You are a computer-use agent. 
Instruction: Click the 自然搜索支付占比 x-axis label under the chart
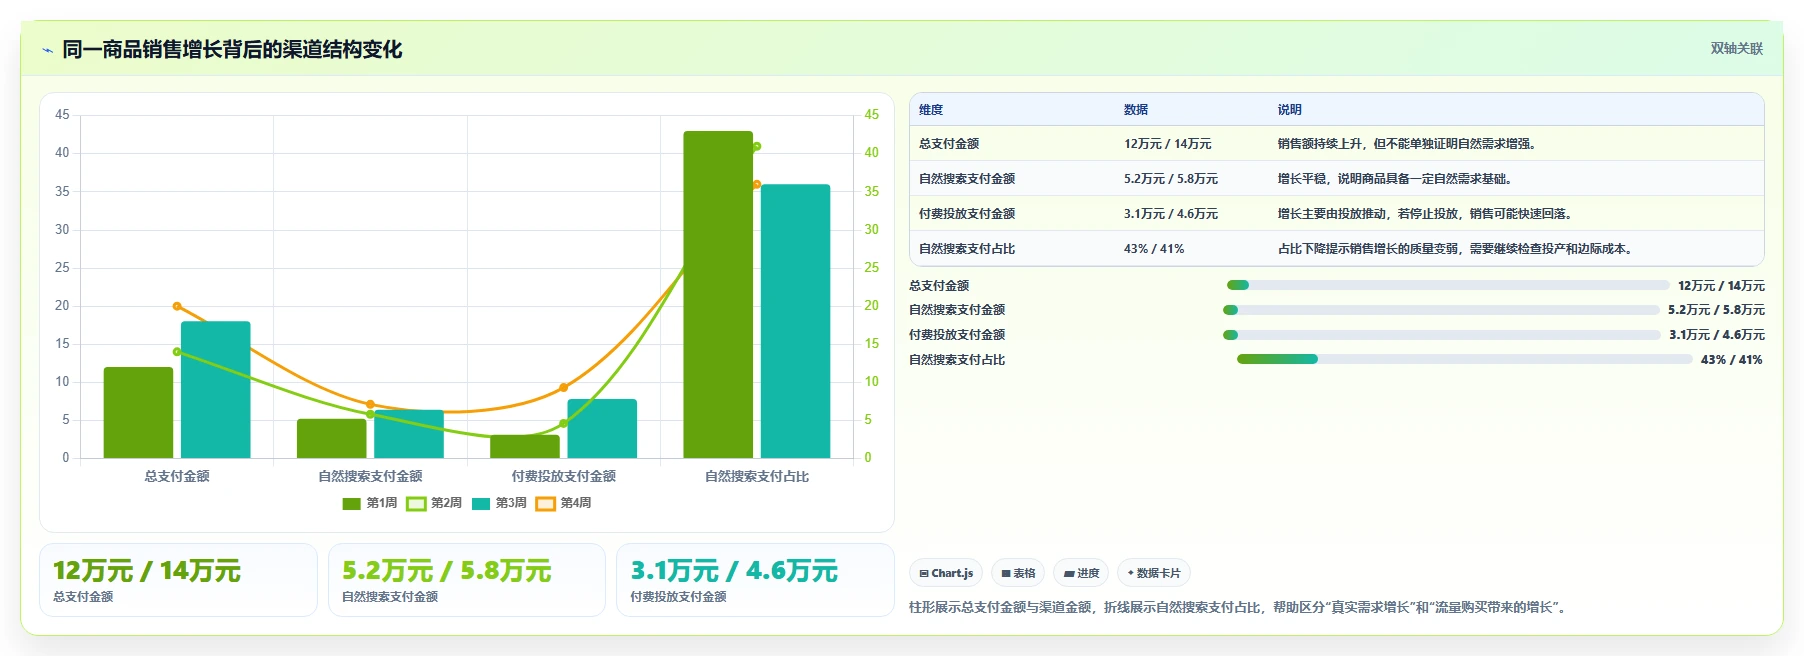(757, 476)
